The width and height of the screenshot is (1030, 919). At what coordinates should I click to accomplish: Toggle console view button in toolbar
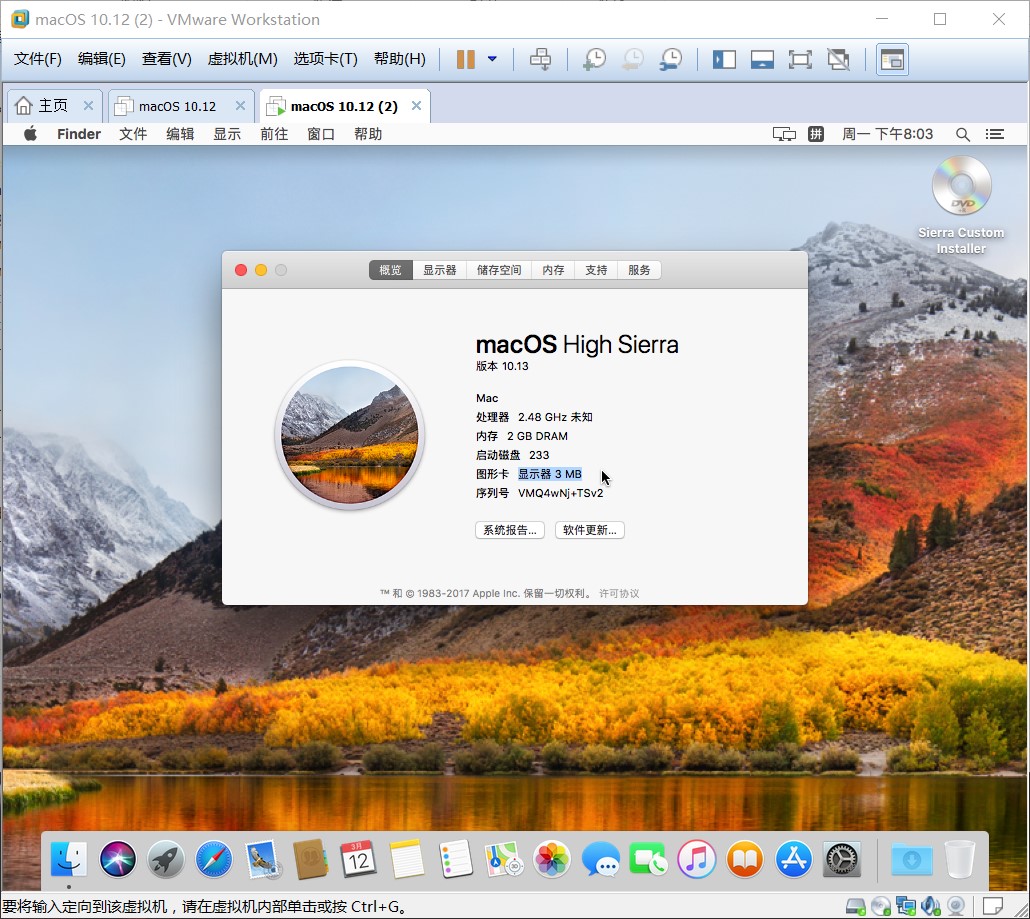point(892,60)
